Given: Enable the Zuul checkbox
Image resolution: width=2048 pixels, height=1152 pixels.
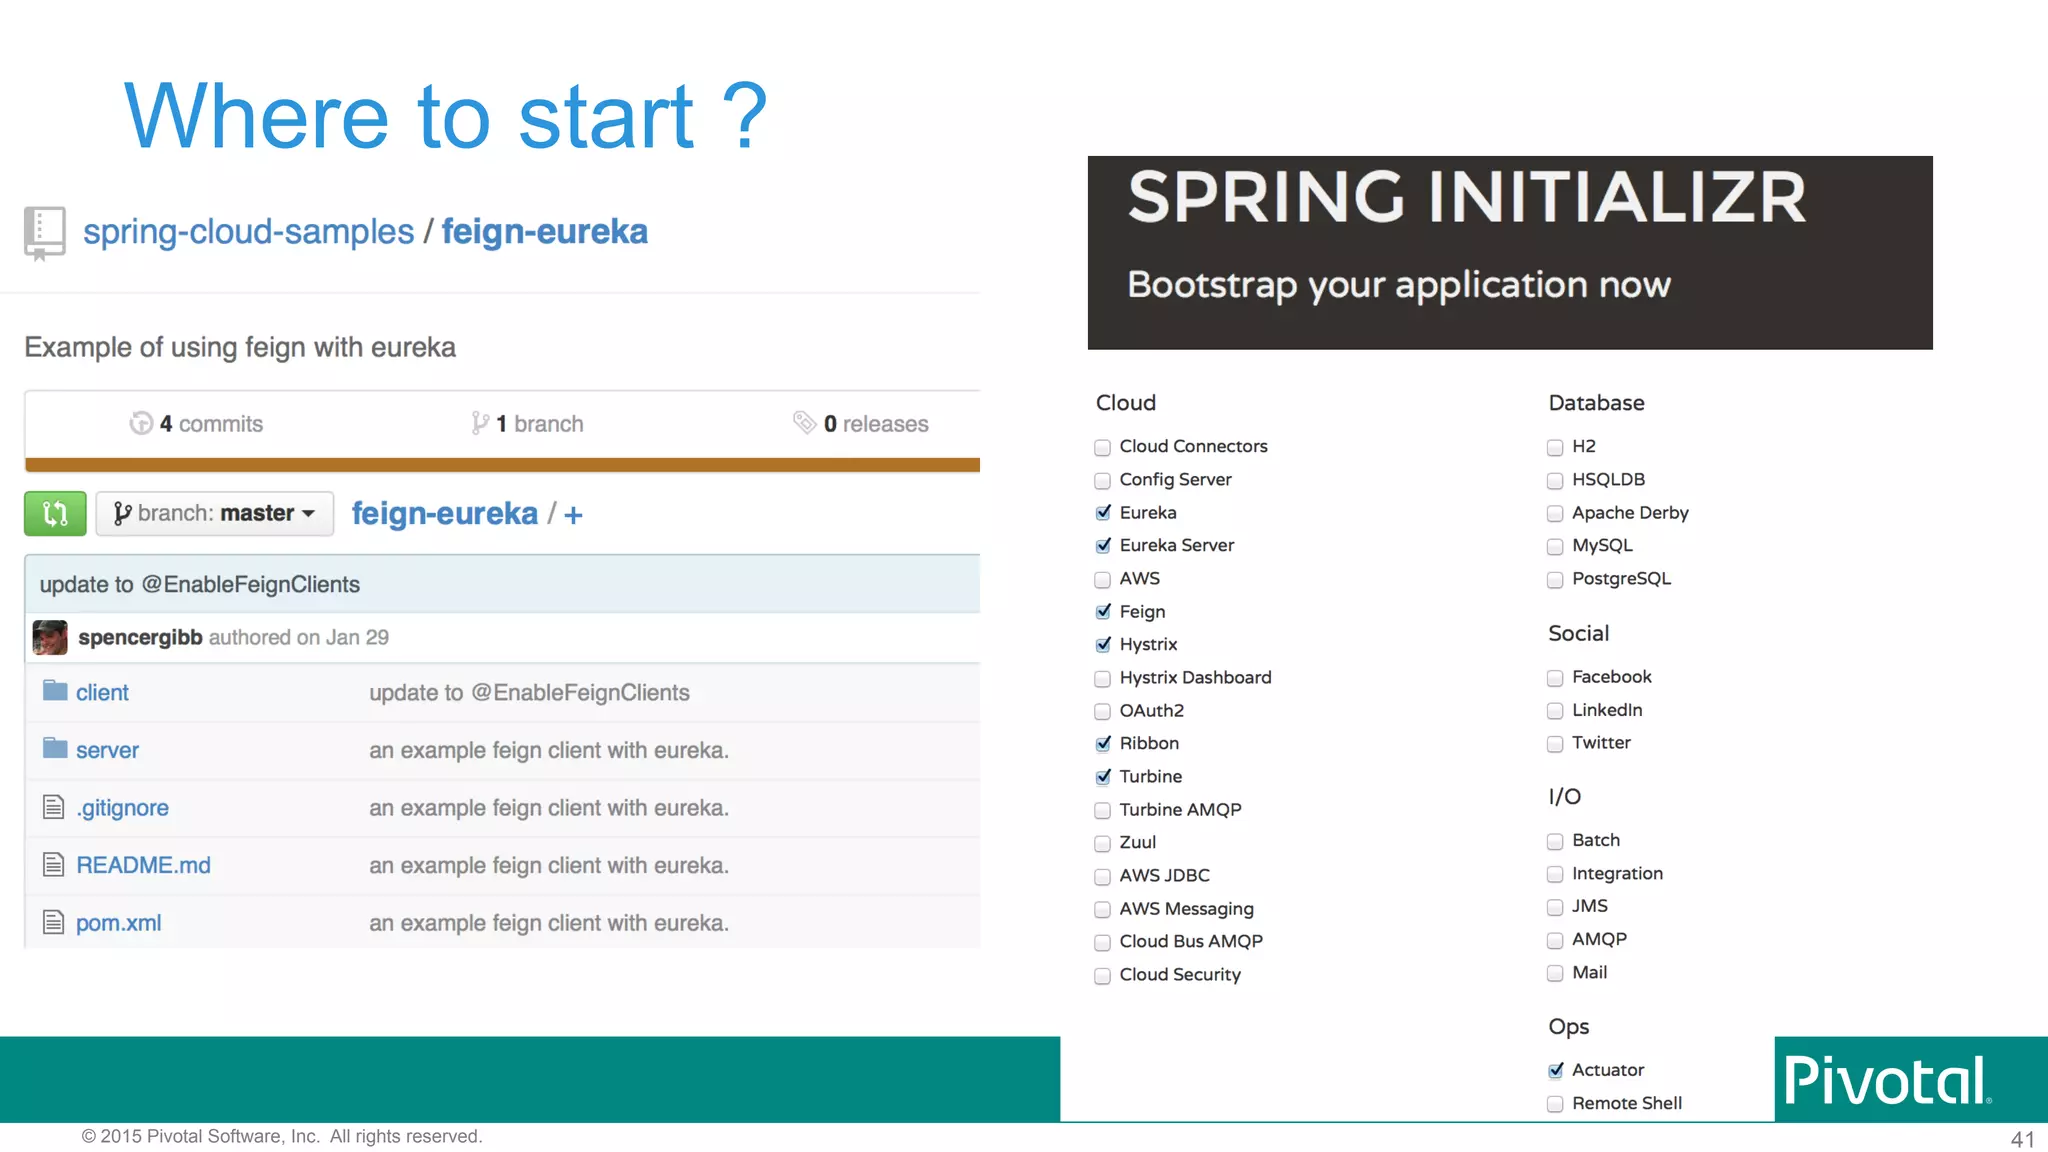Looking at the screenshot, I should 1102,843.
